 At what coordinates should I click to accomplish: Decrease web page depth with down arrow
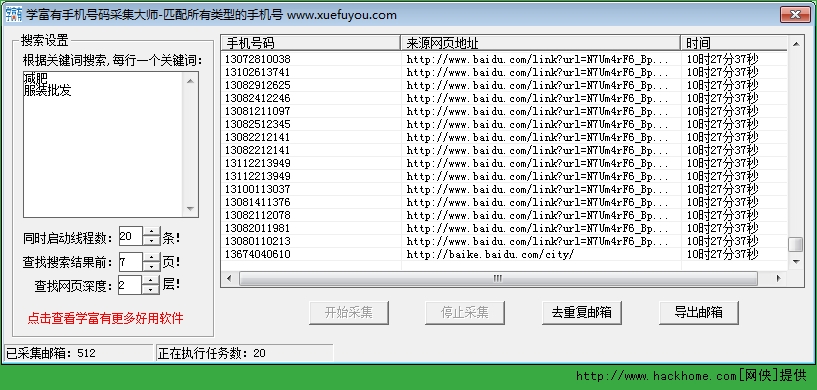[x=151, y=289]
